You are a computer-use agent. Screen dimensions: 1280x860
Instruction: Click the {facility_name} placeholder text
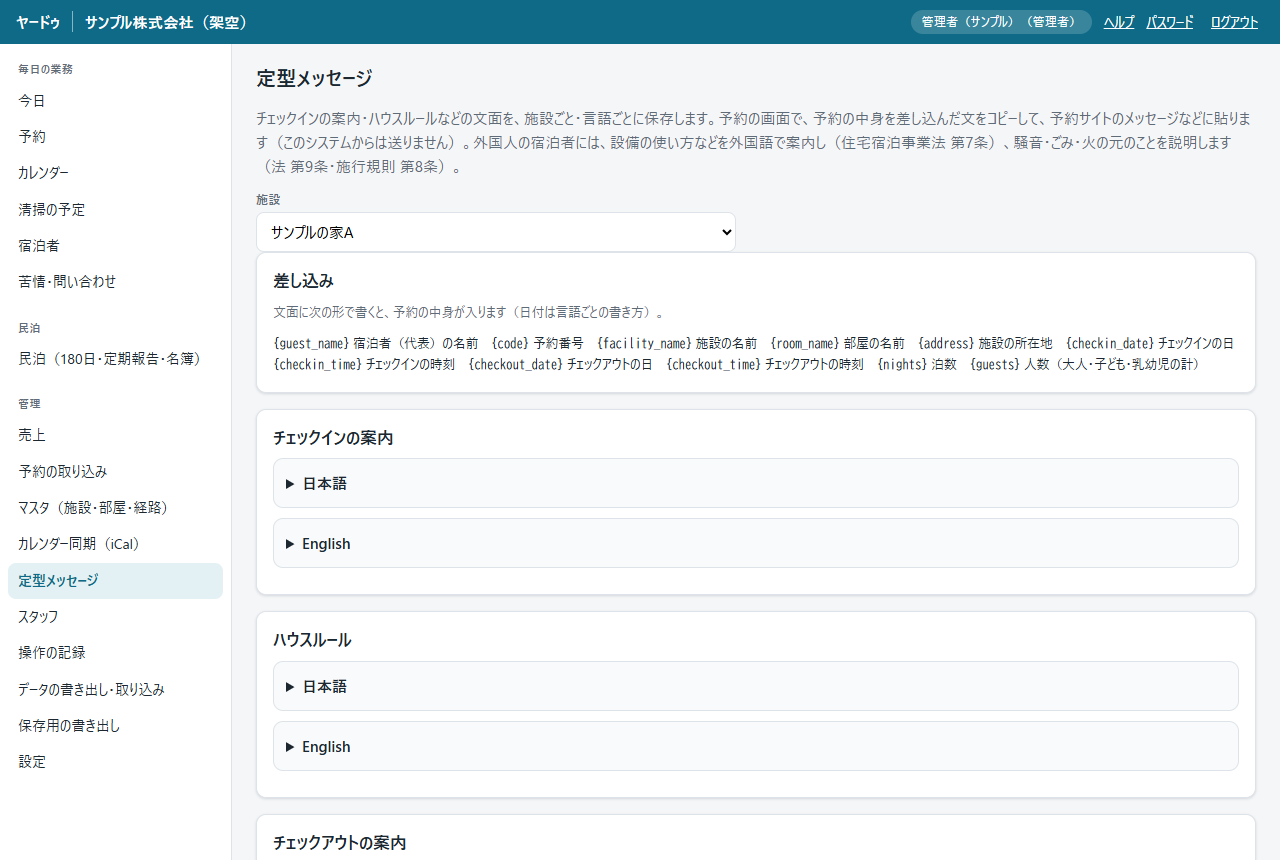click(x=644, y=343)
